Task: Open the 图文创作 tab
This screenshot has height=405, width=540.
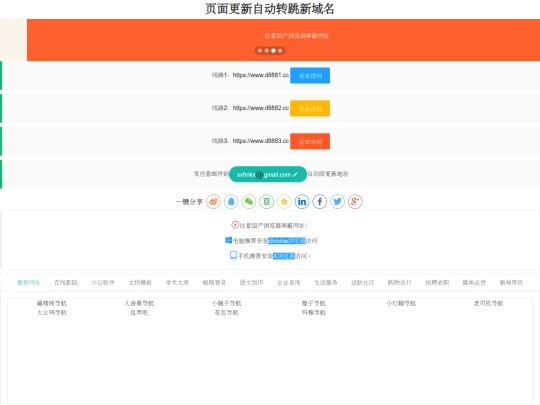Action: [x=251, y=283]
